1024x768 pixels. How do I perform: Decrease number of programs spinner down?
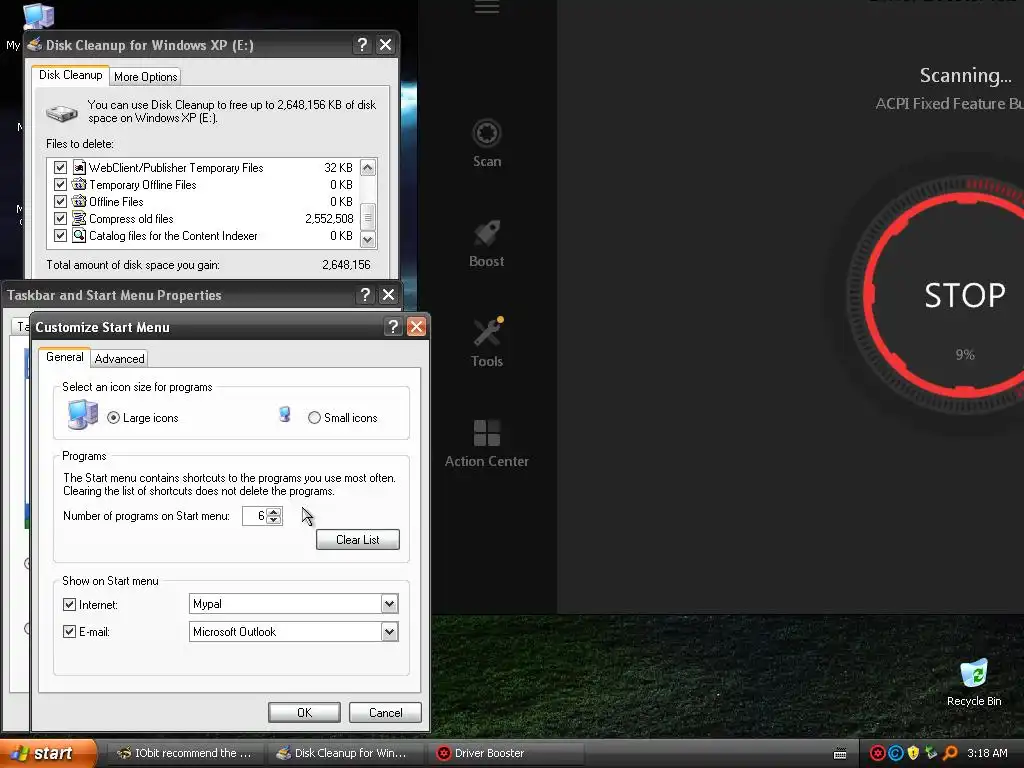click(274, 520)
